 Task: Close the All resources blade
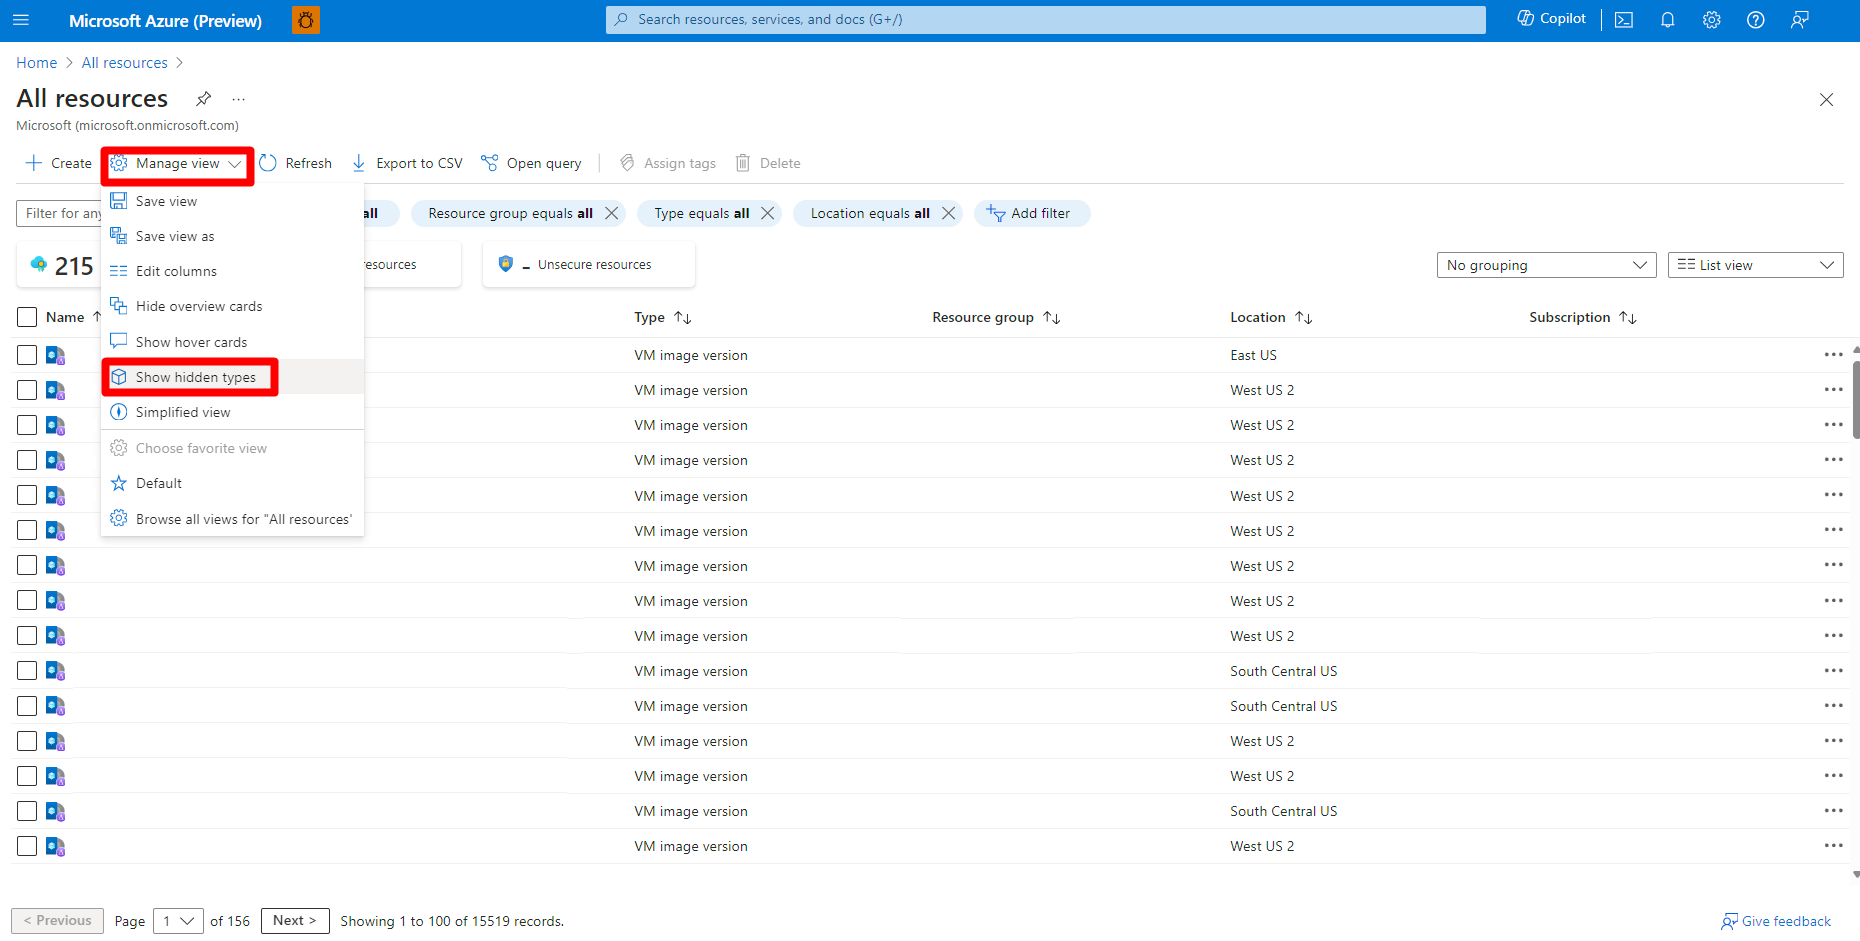coord(1826,99)
